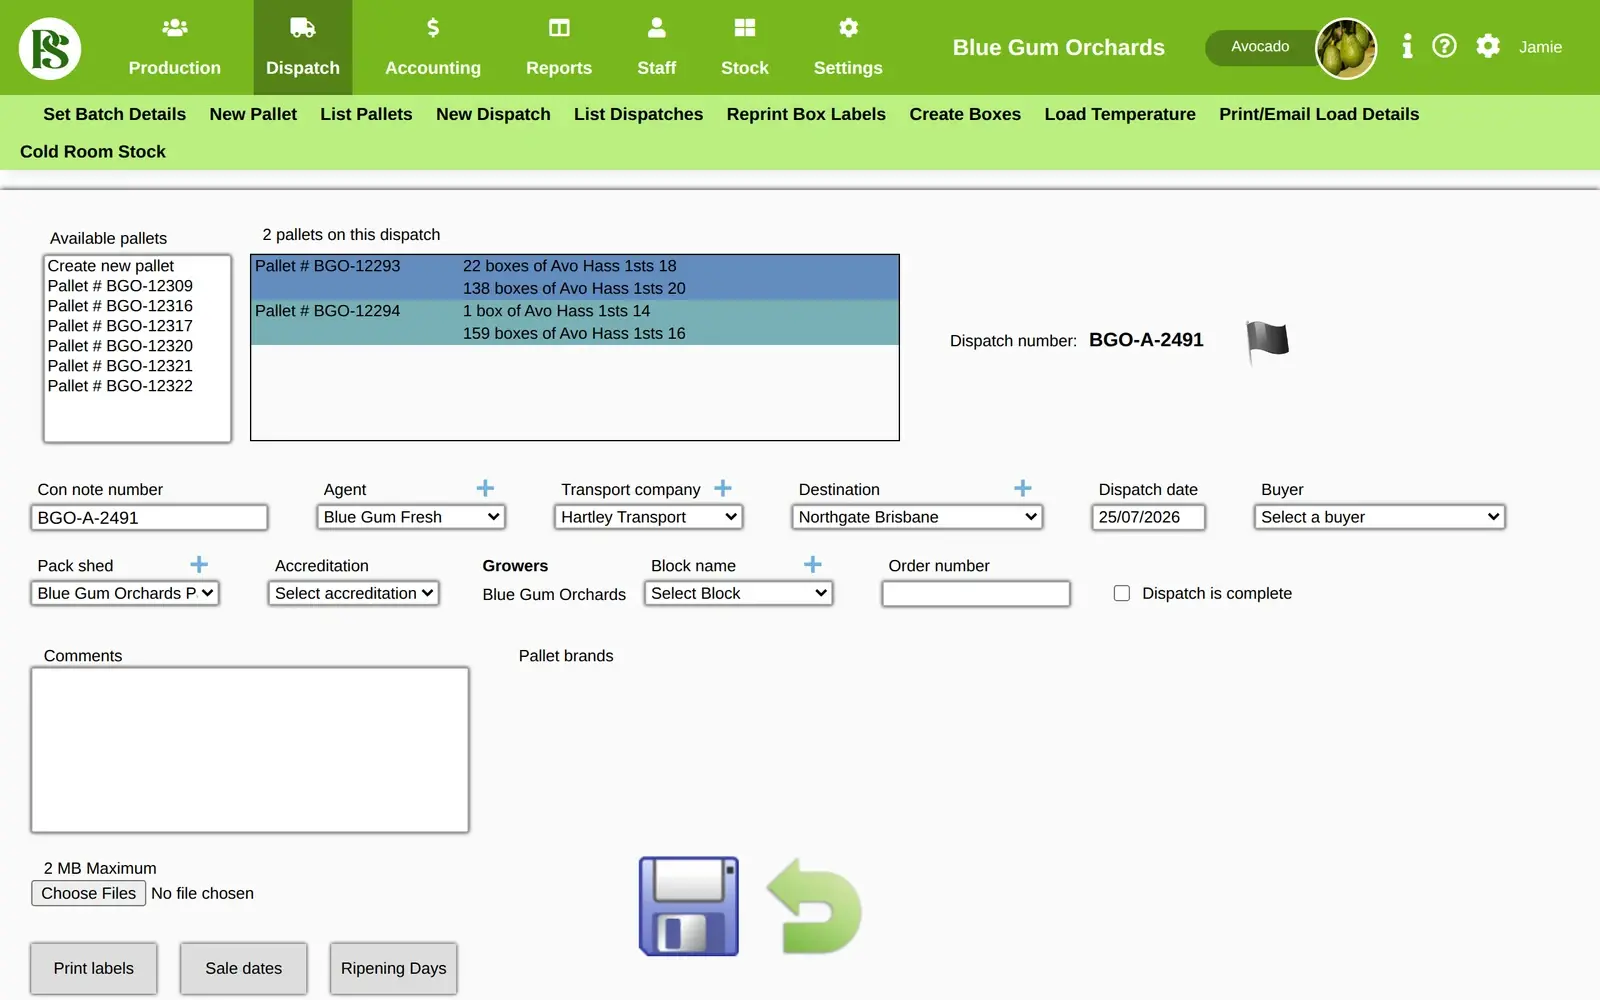
Task: Open the Settings cog section
Action: click(x=848, y=47)
